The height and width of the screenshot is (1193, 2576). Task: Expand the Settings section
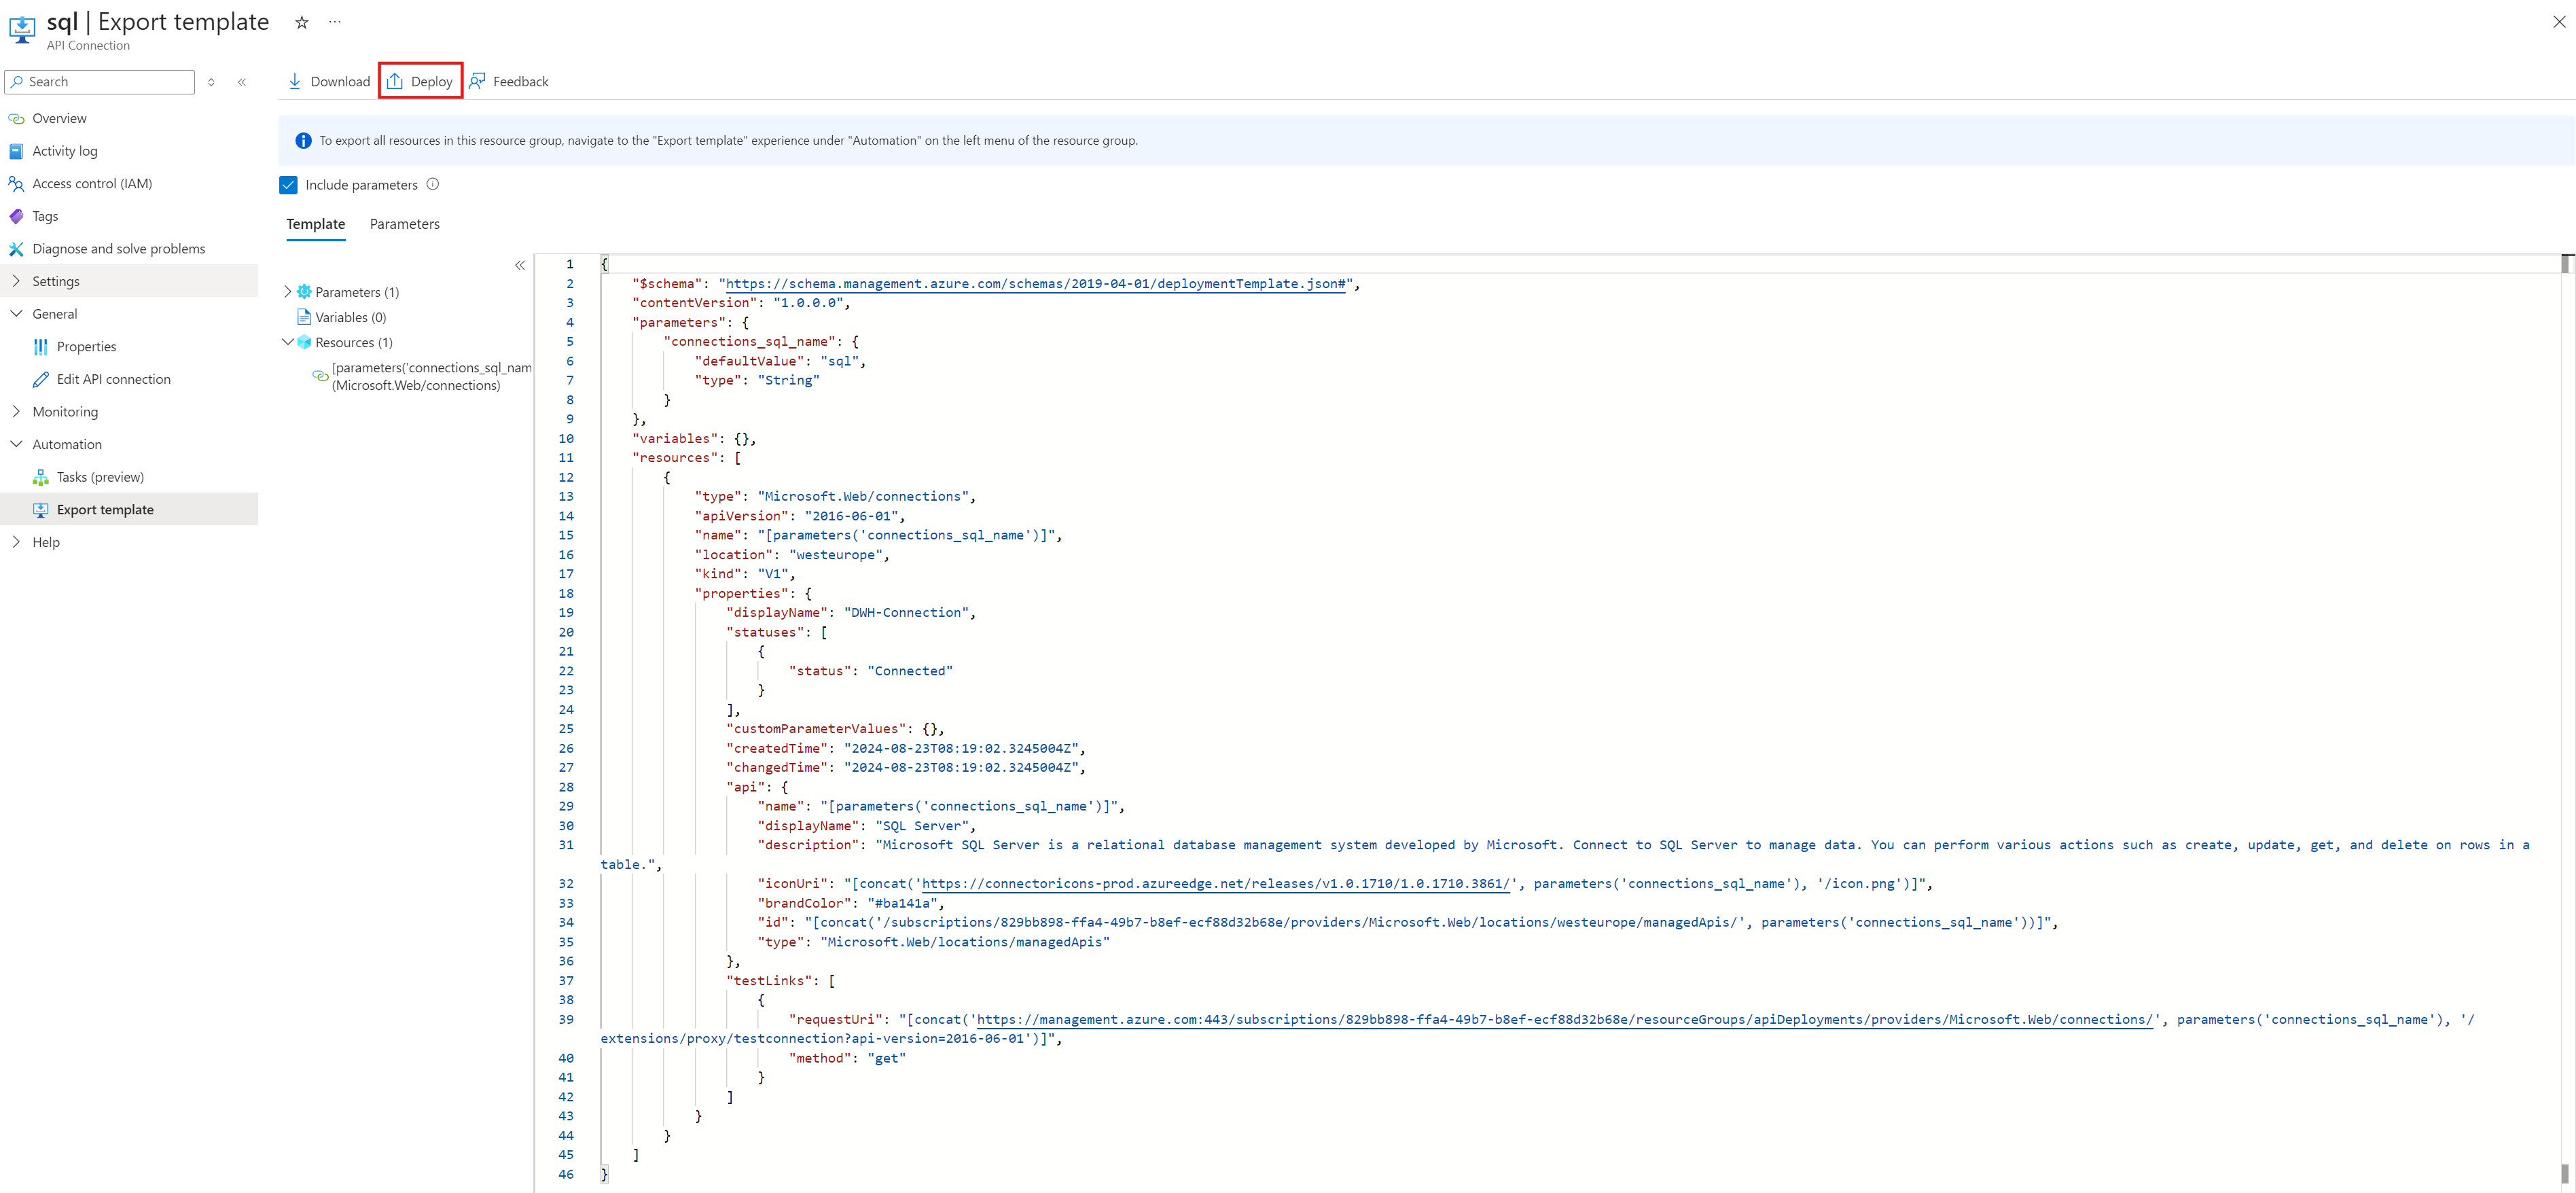(x=129, y=281)
